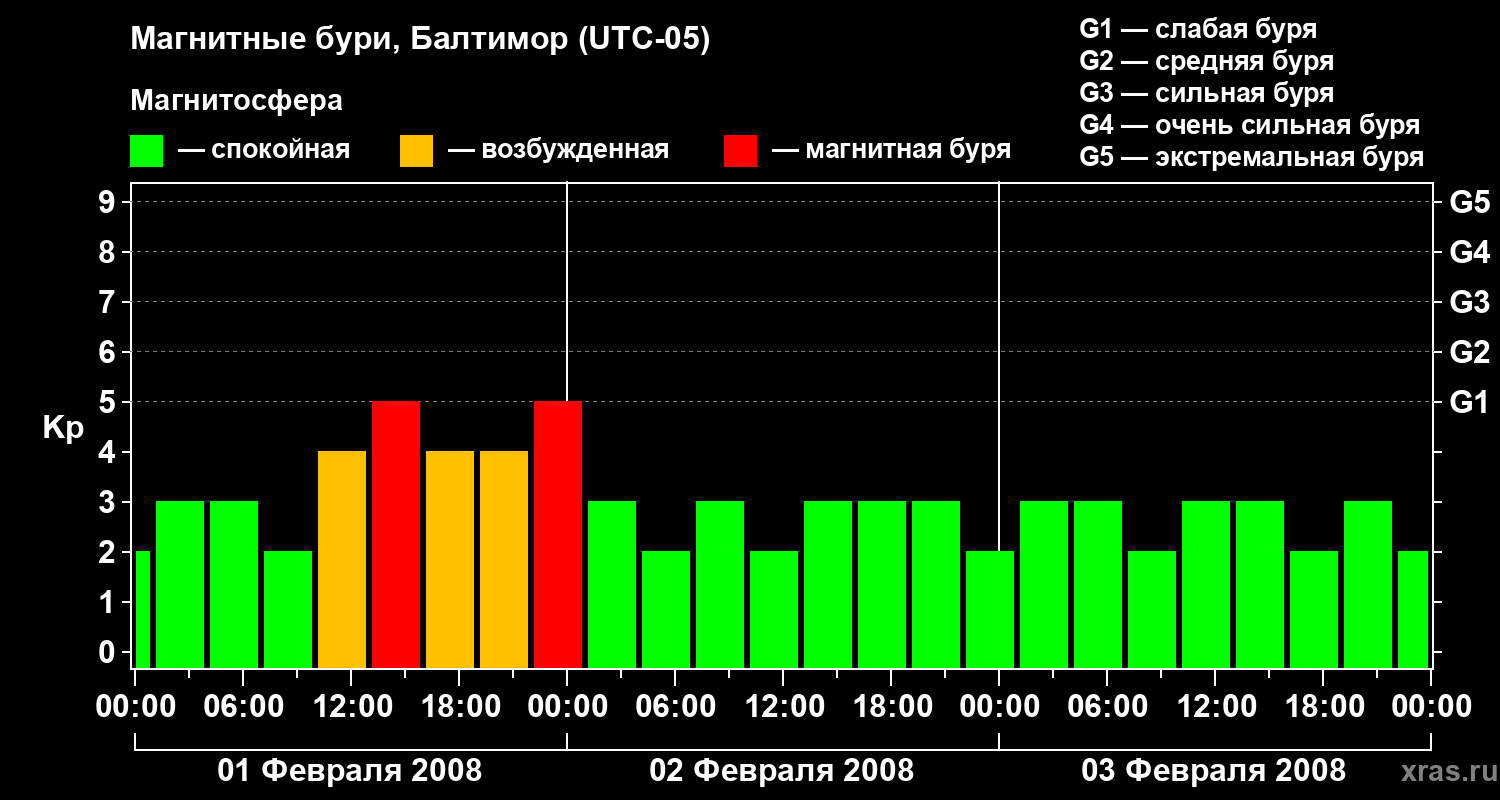
Task: Click the green 'спокойная' legend swatch
Action: click(x=146, y=151)
